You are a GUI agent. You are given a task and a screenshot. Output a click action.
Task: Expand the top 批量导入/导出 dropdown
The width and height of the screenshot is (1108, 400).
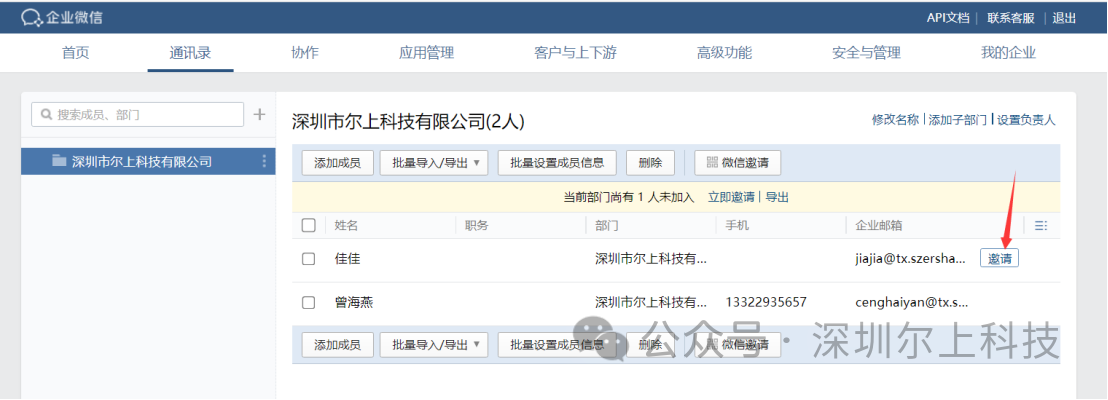[x=433, y=163]
